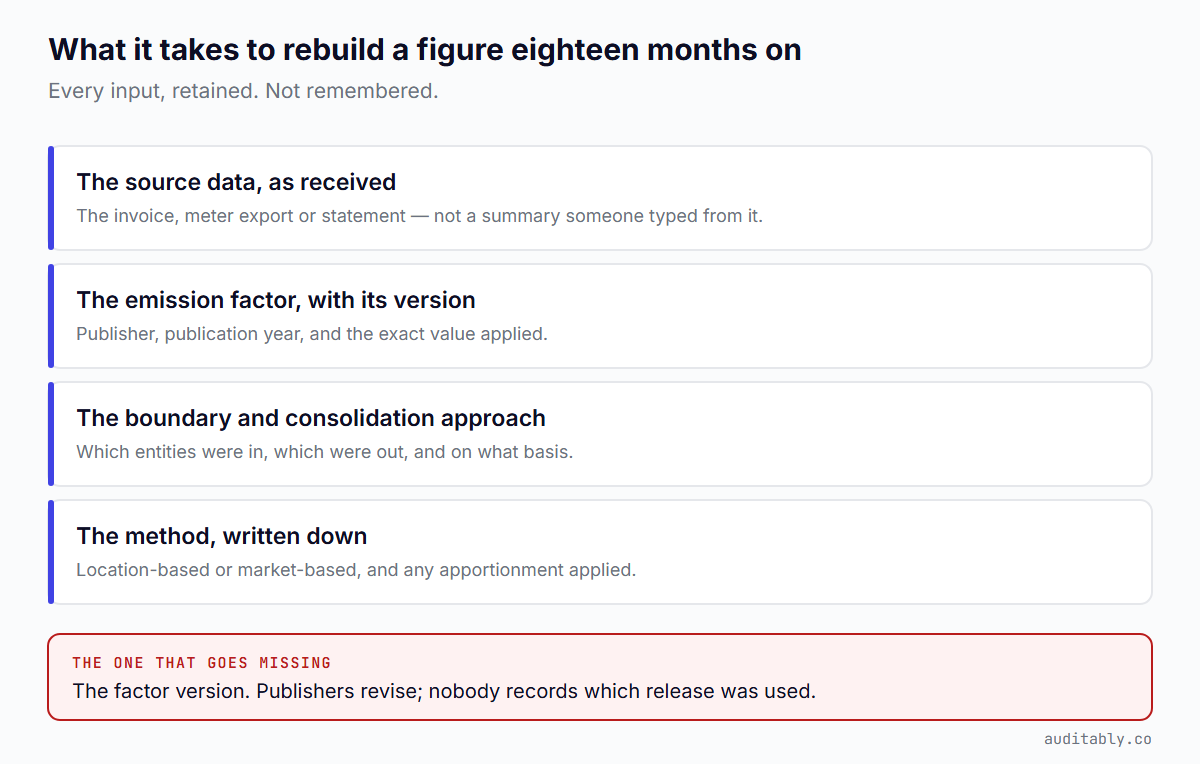Select the subtitle 'Every input, retained. Not remembered.'

pos(243,91)
